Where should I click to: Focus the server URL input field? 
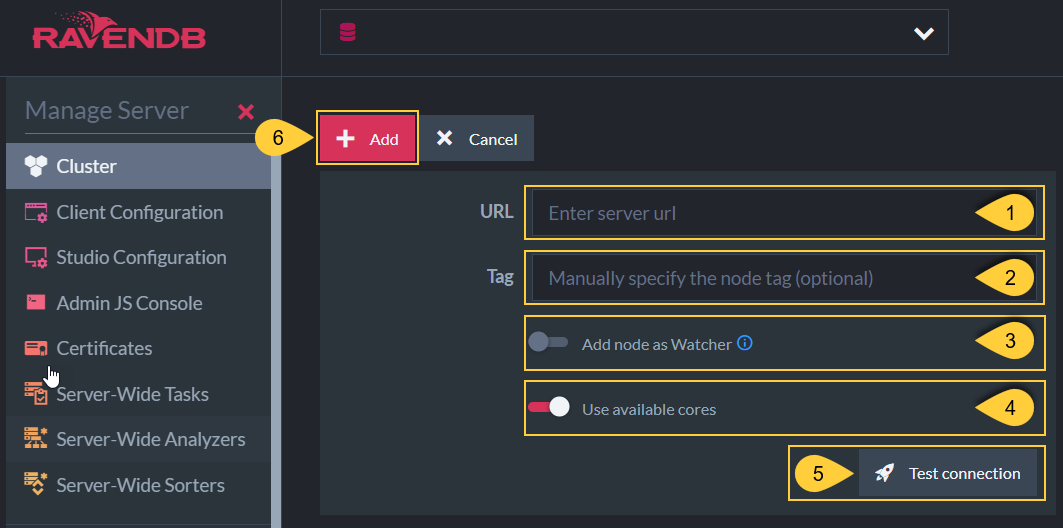(x=784, y=213)
